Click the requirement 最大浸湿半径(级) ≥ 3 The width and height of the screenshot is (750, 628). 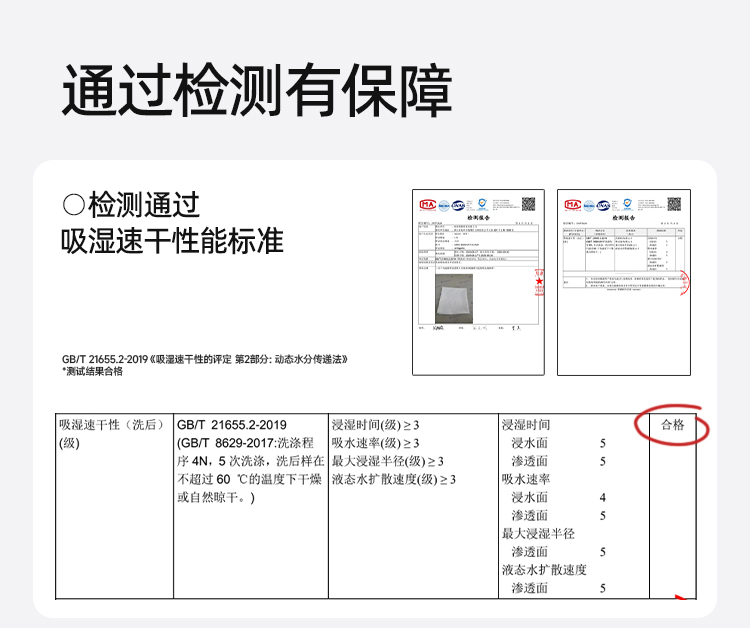click(387, 461)
